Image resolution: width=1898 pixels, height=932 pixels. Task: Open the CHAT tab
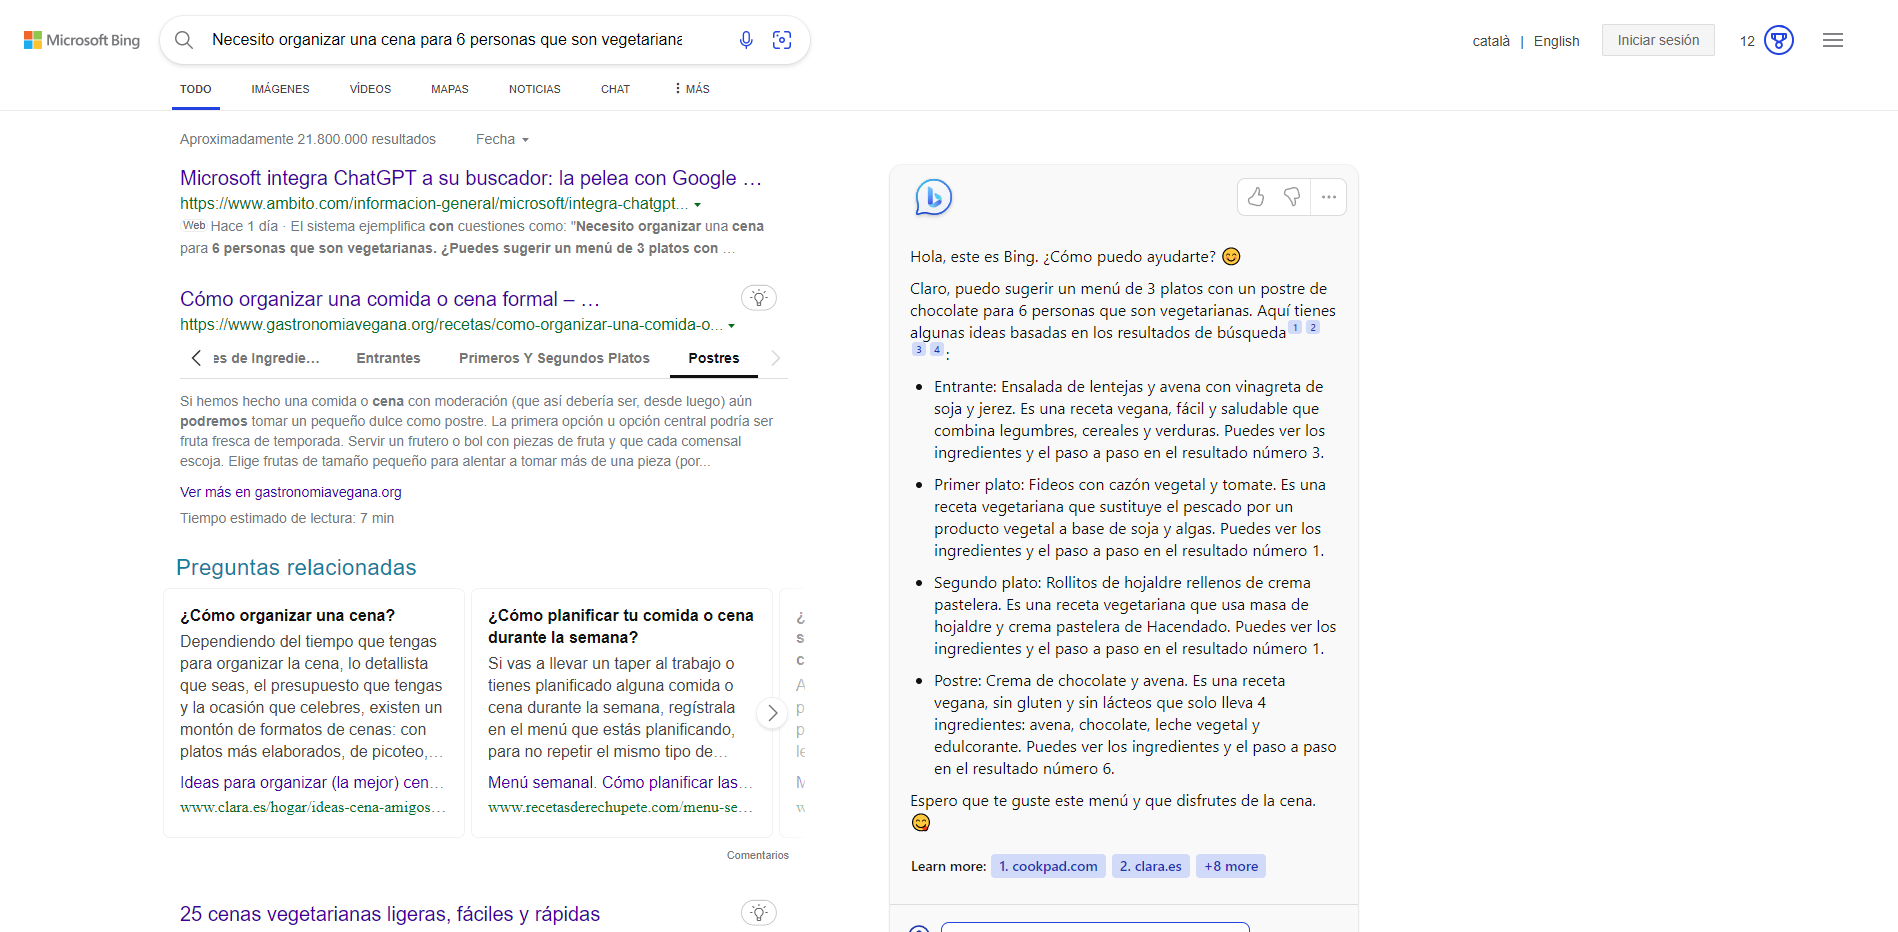click(615, 89)
